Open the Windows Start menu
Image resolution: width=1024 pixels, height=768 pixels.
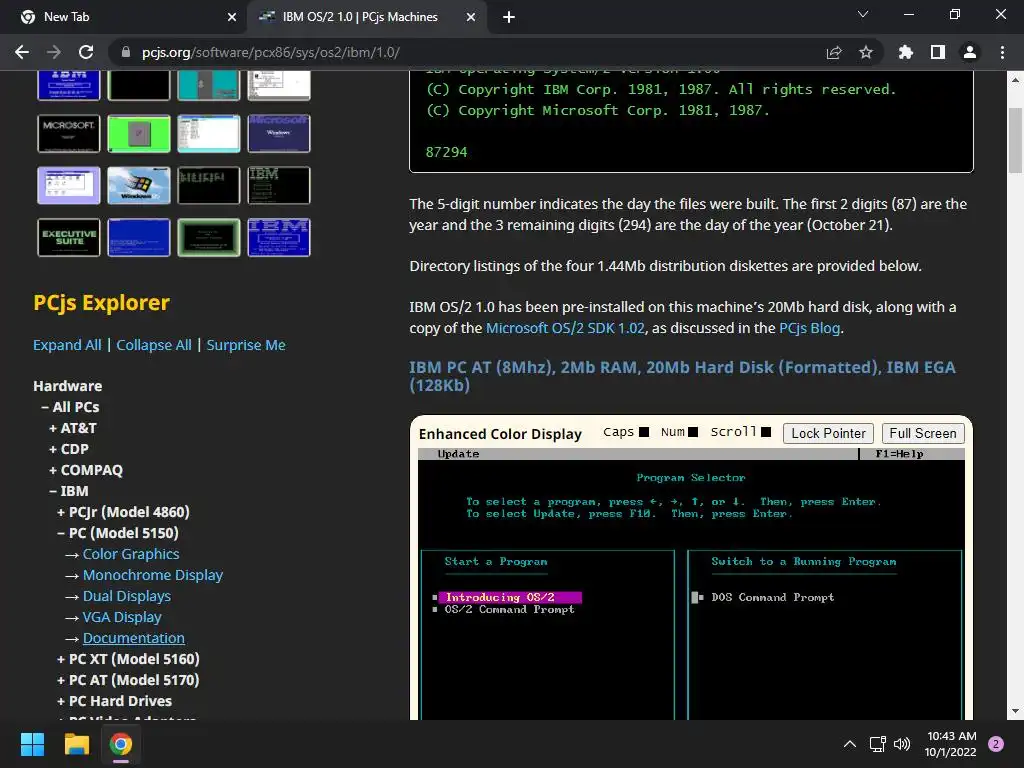32,744
